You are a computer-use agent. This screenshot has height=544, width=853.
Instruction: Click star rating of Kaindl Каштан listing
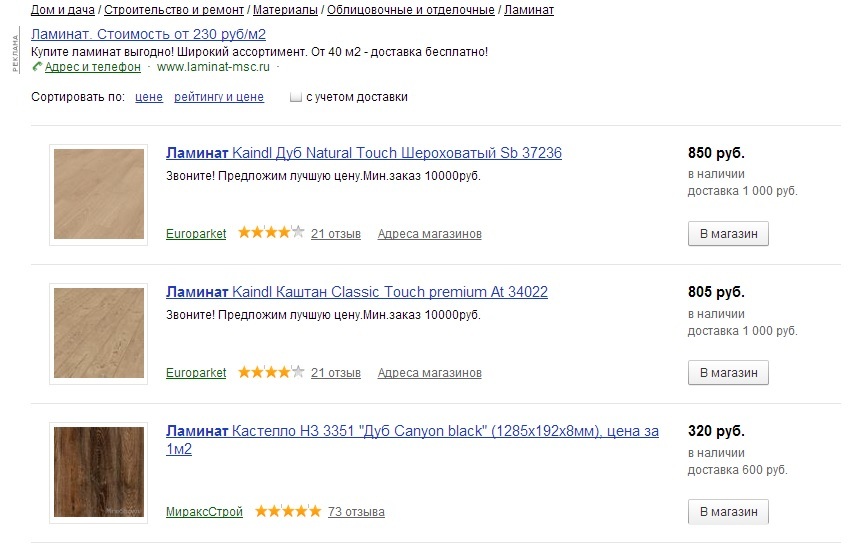[x=271, y=372]
